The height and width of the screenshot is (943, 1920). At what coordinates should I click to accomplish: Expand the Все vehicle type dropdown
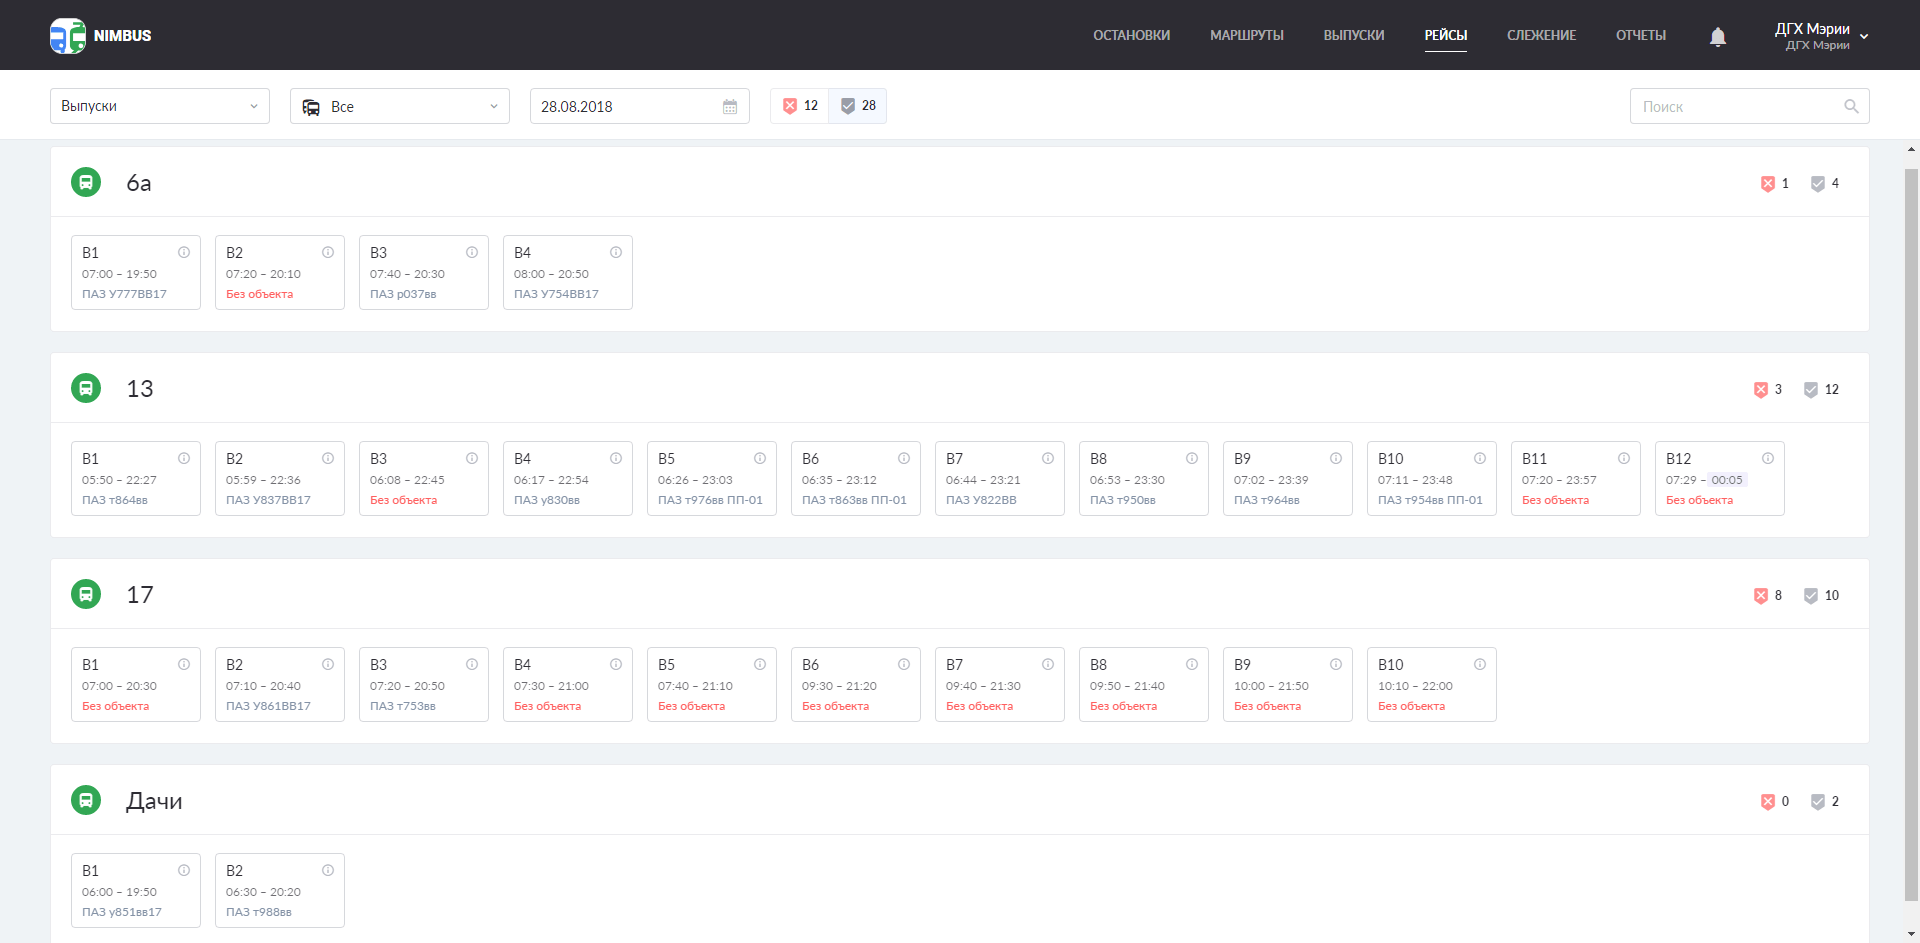(400, 107)
